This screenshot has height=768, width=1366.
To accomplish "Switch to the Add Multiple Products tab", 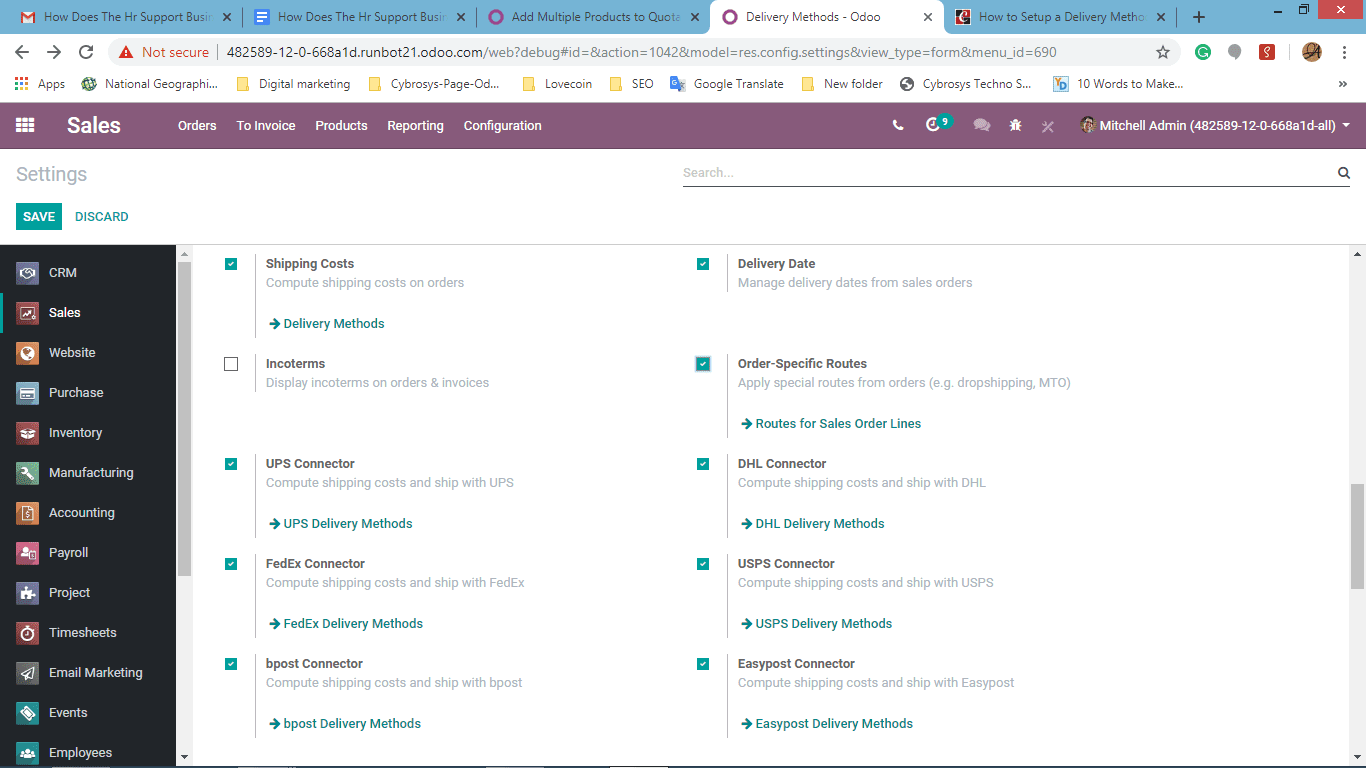I will pos(592,17).
